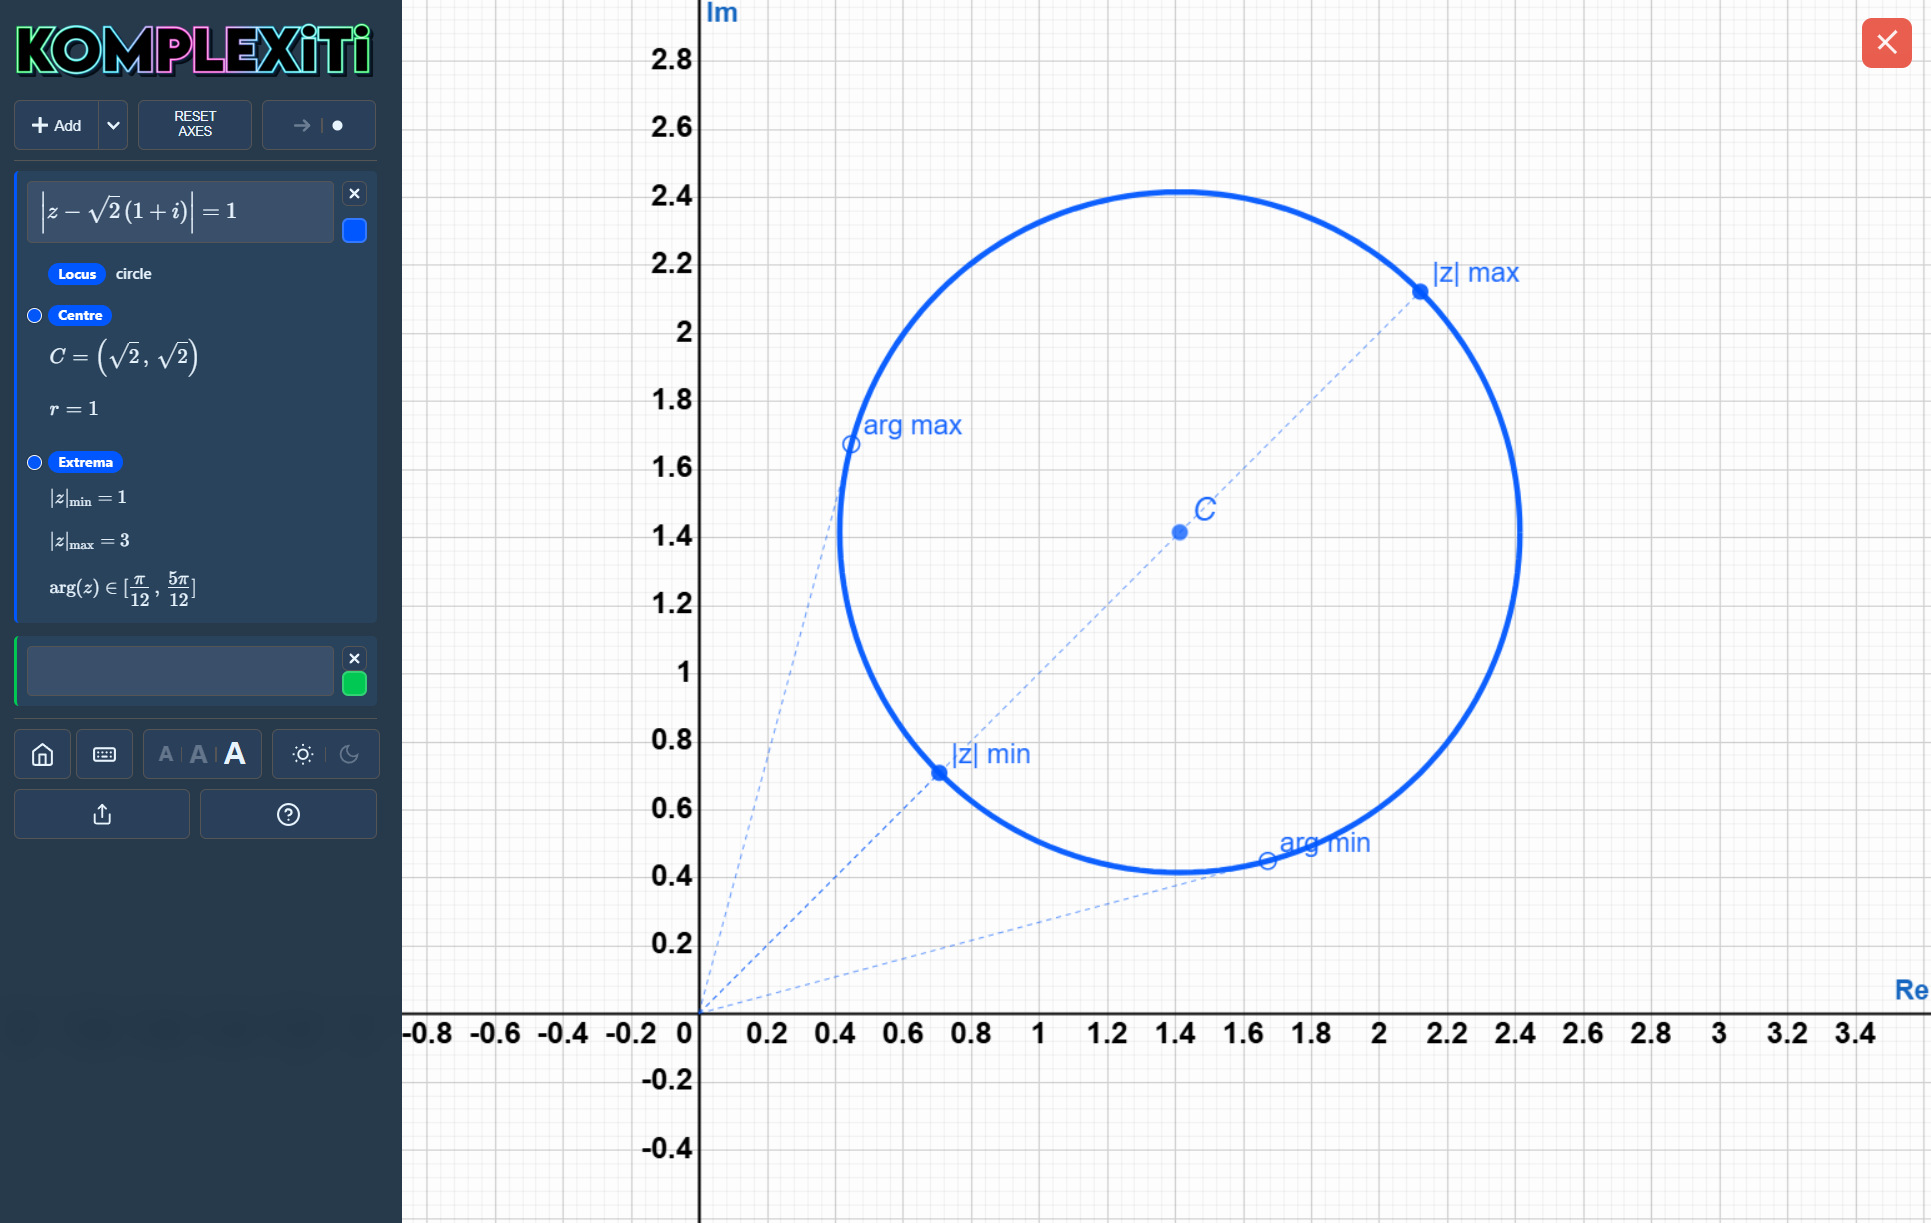This screenshot has width=1931, height=1223.
Task: Click the r = 1 radius text
Action: (74, 409)
